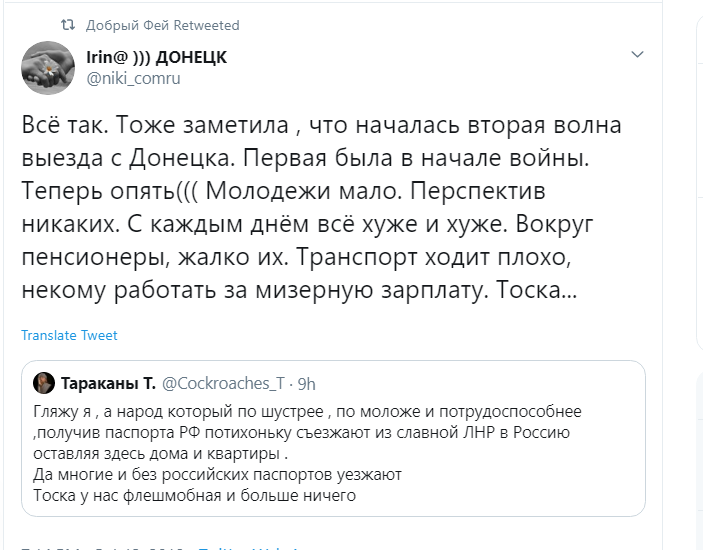Viewport: 703px width, 550px height.
Task: Open Тараканы Т. author name in quote
Action: pos(106,383)
